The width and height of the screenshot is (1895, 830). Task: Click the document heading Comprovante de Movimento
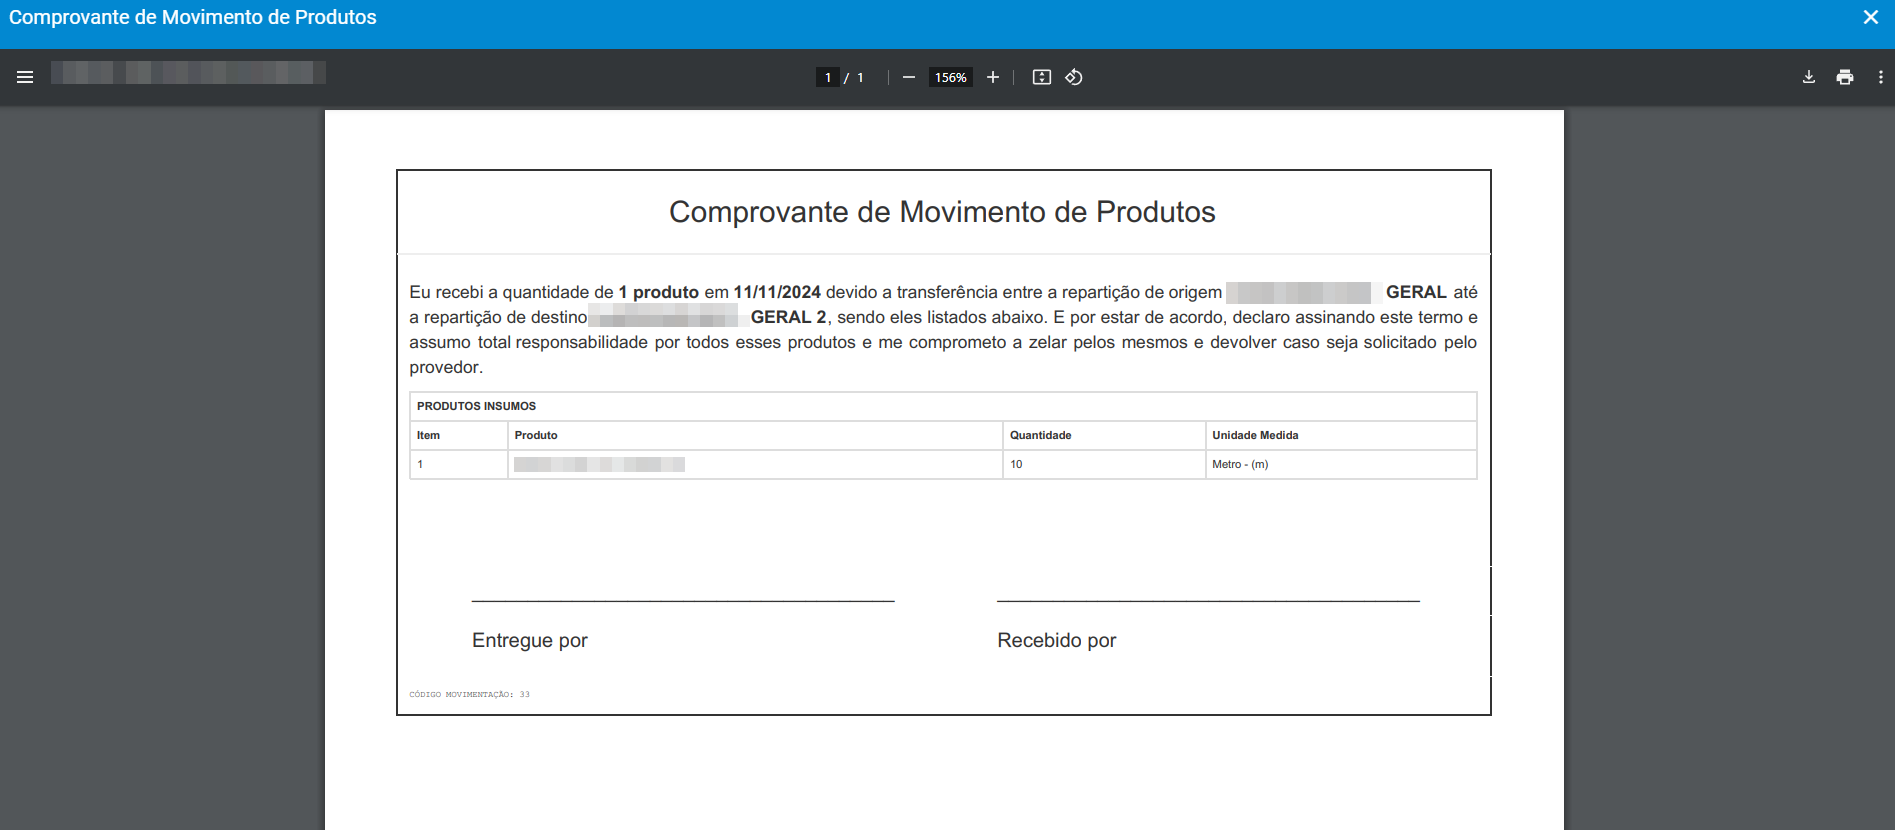942,212
